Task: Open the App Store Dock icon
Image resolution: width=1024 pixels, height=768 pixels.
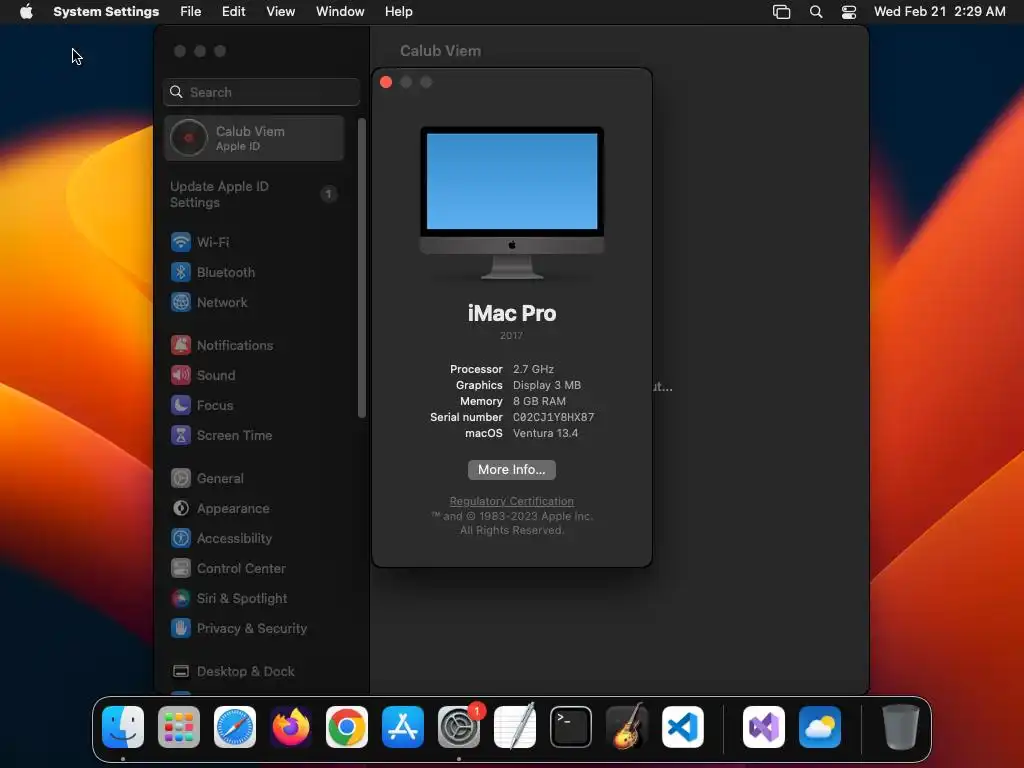Action: (403, 727)
